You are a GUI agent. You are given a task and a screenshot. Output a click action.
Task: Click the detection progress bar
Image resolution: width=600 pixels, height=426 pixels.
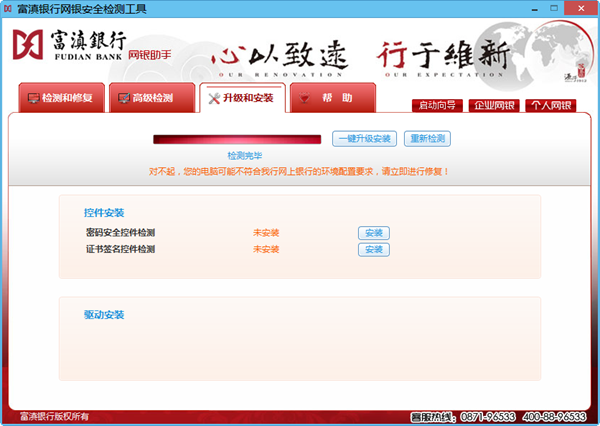pyautogui.click(x=239, y=138)
